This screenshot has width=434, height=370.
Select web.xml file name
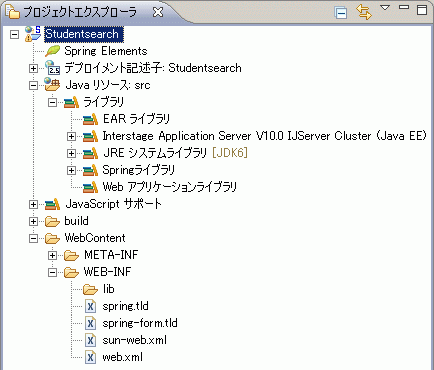[x=123, y=357]
